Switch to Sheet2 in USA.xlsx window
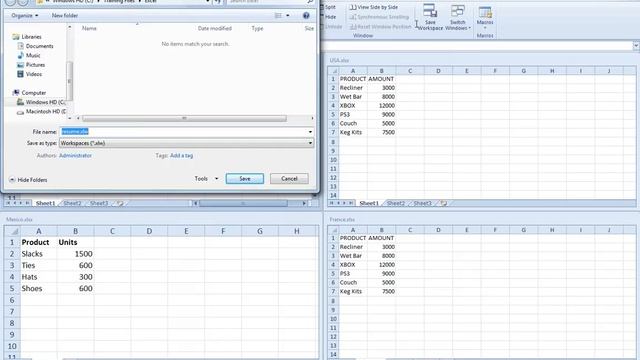This screenshot has width=640, height=360. click(396, 203)
